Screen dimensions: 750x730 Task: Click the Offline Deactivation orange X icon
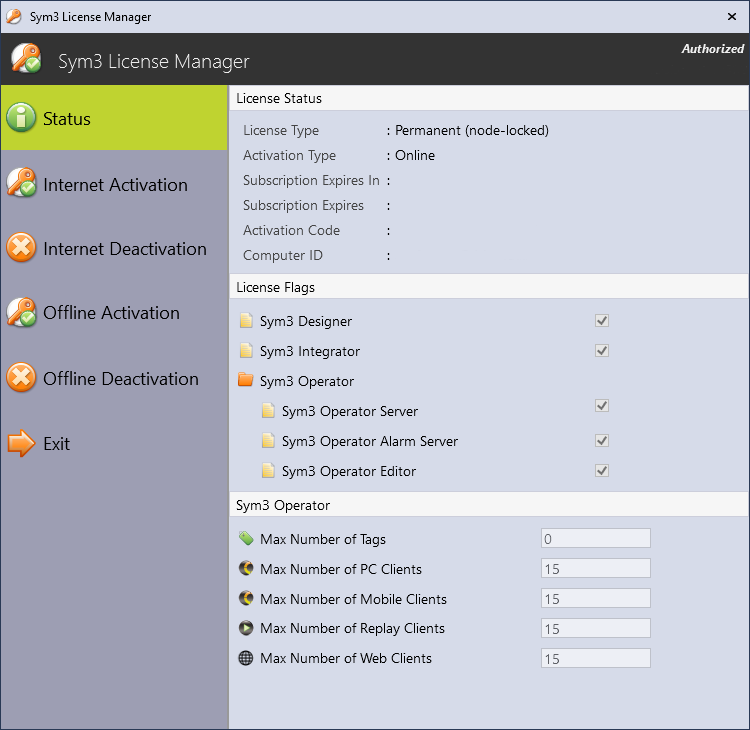point(21,377)
